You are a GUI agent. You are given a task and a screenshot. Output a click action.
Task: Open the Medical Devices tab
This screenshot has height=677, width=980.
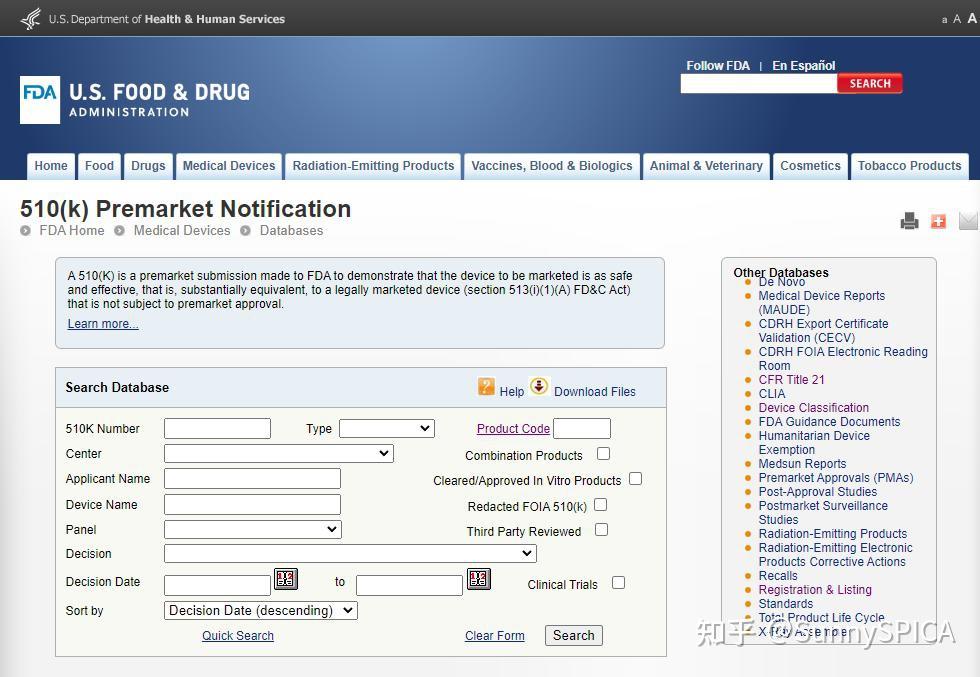point(229,166)
